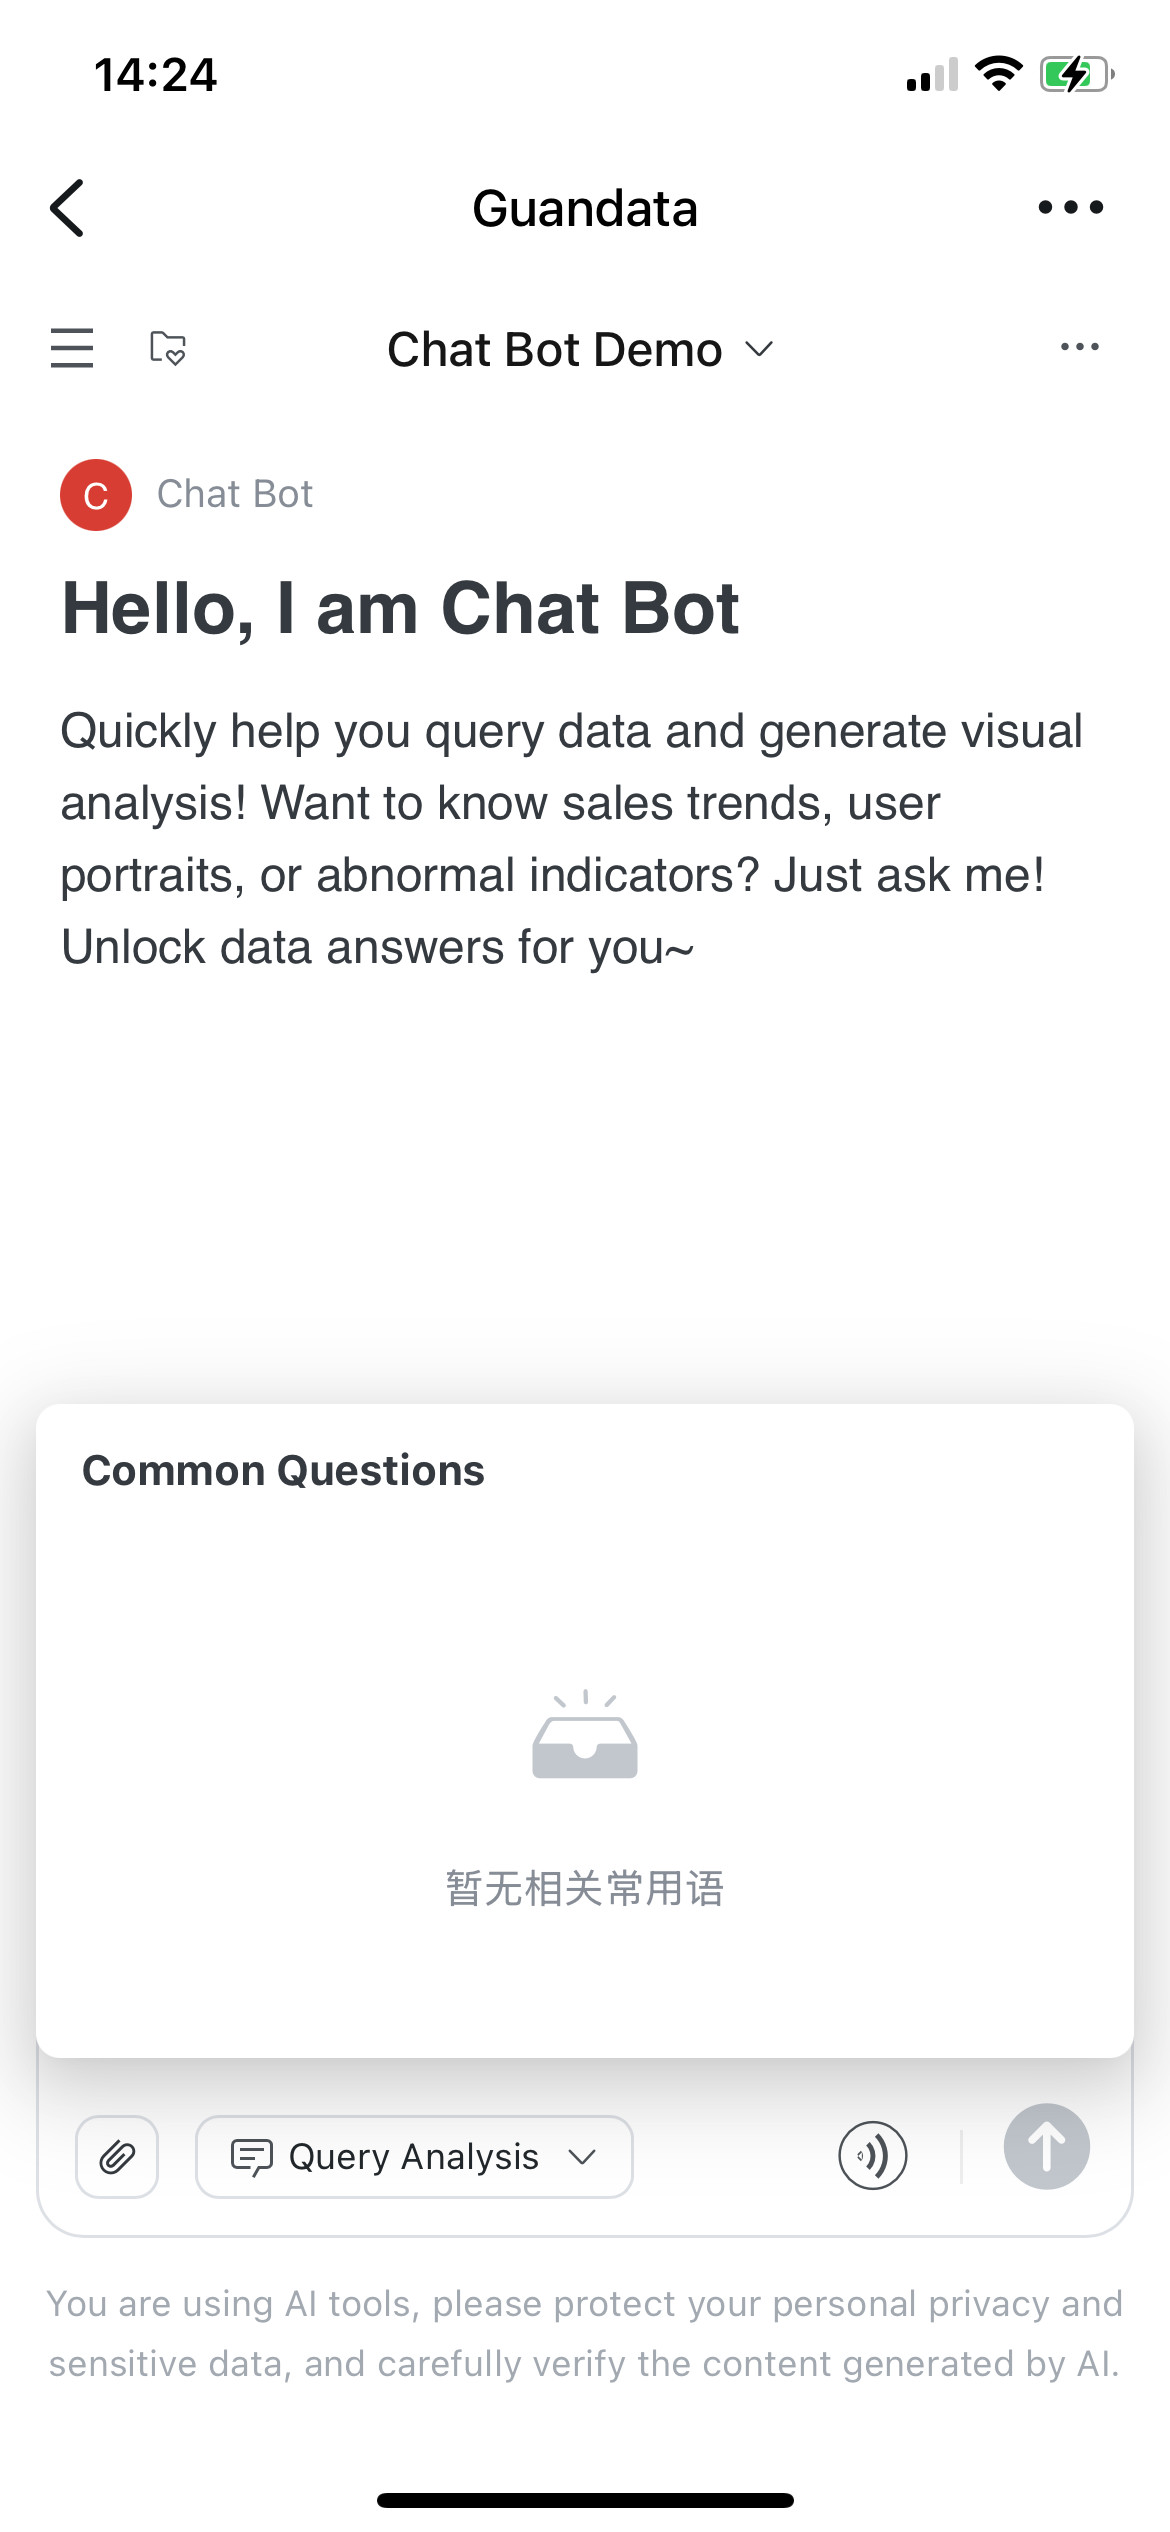
Task: Open the hamburger sidebar menu
Action: [x=72, y=348]
